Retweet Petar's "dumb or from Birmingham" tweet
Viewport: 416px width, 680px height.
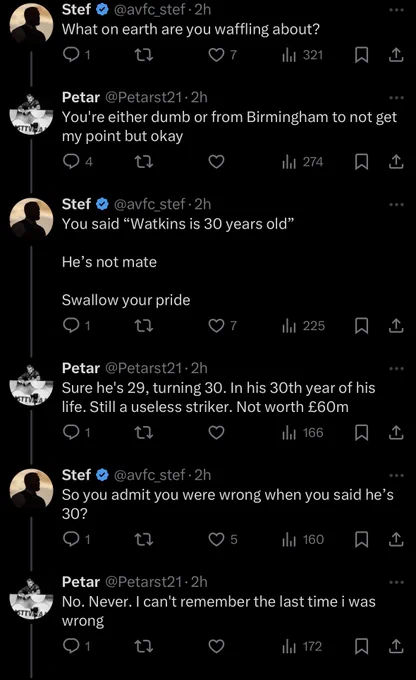tap(144, 162)
